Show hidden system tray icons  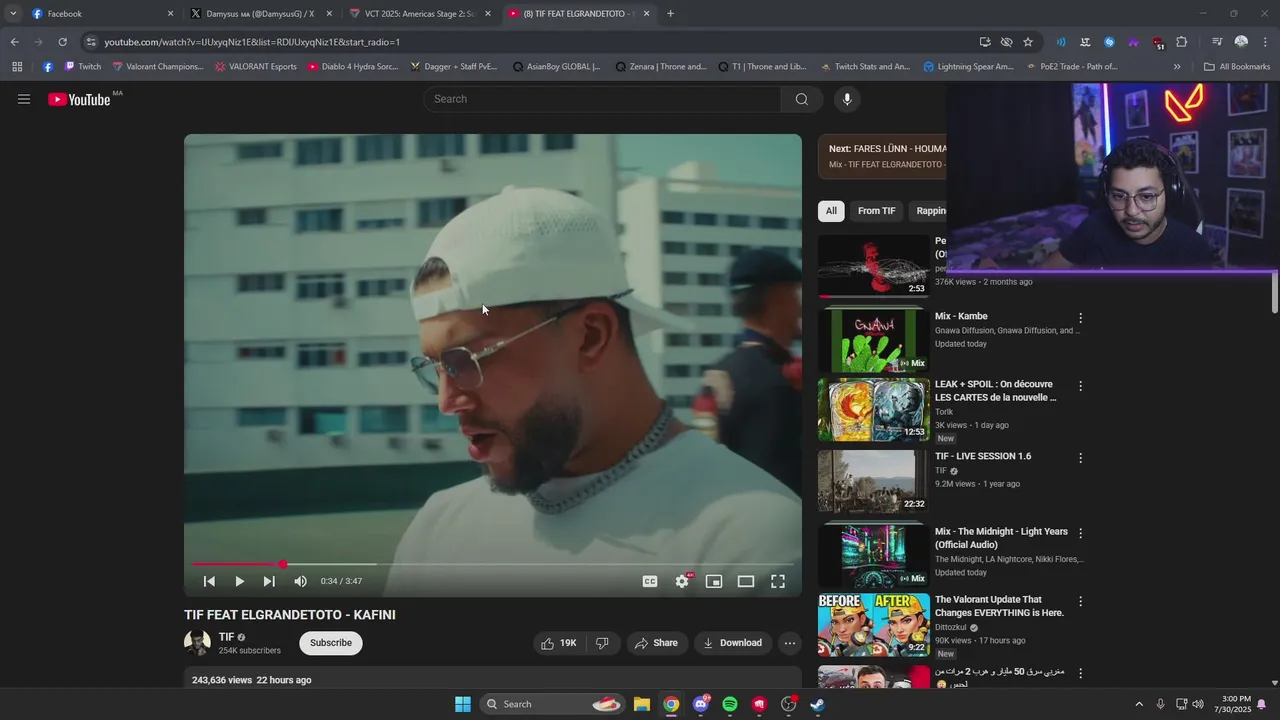1139,704
